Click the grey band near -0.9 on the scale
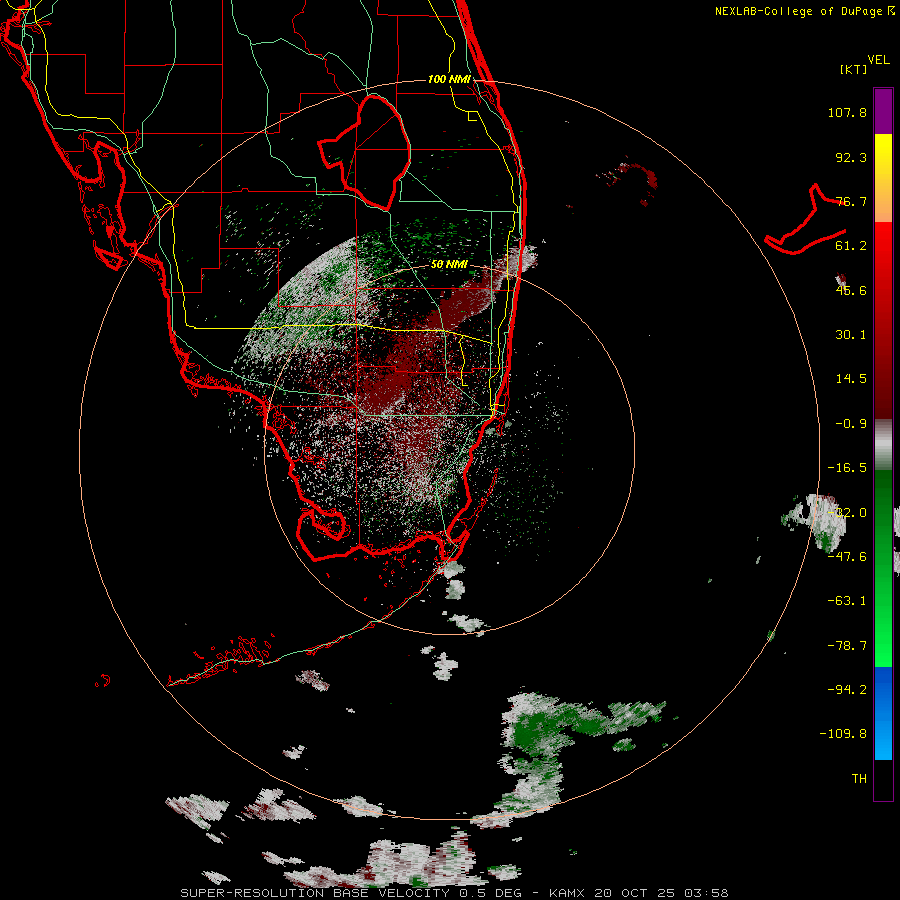Image resolution: width=900 pixels, height=900 pixels. click(x=883, y=444)
